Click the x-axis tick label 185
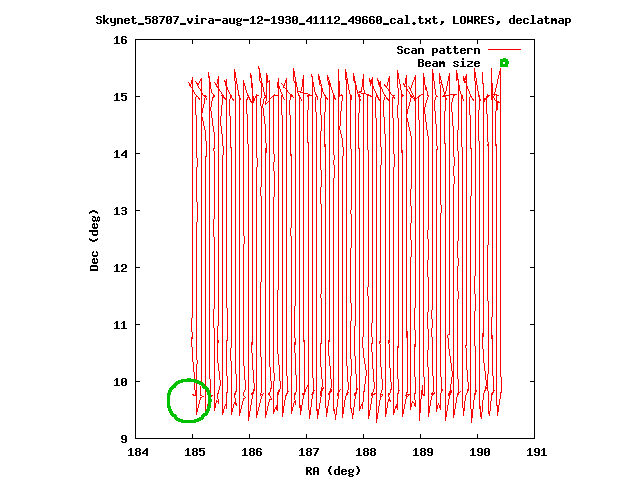This screenshot has height=480, width=640. coord(195,452)
